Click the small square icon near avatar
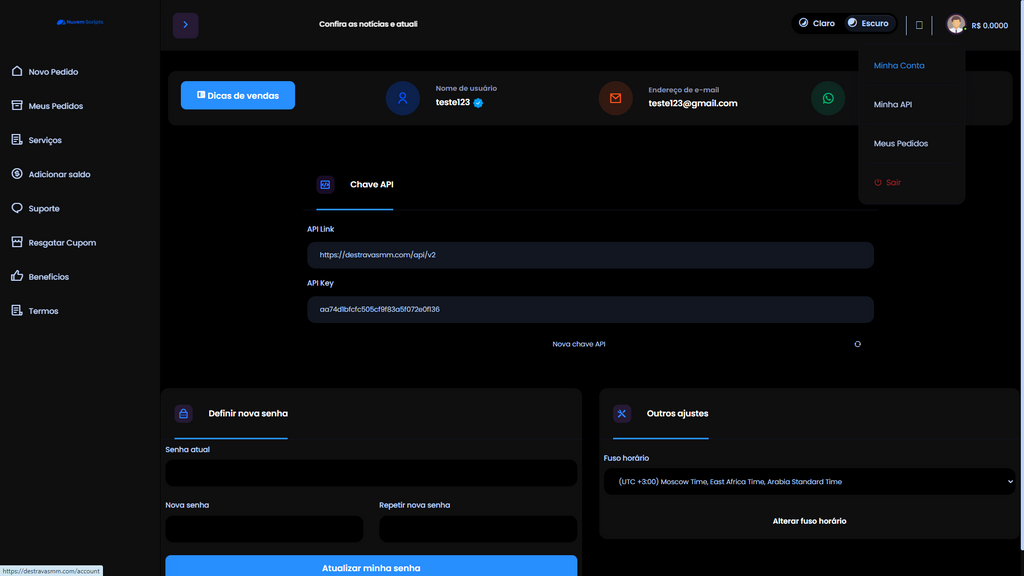 [919, 25]
